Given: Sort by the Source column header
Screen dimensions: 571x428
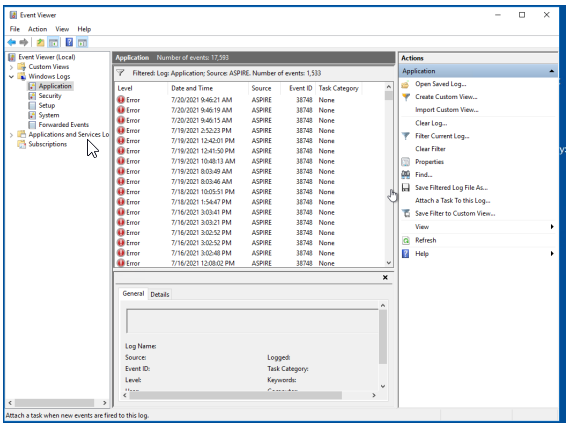Looking at the screenshot, I should coord(264,89).
